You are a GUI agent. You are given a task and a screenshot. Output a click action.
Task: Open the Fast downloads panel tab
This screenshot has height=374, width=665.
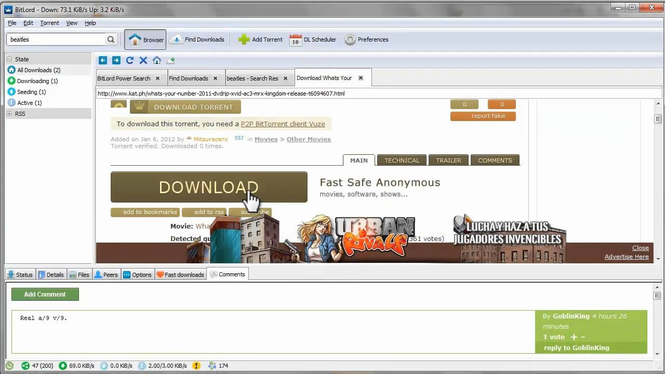tap(180, 275)
